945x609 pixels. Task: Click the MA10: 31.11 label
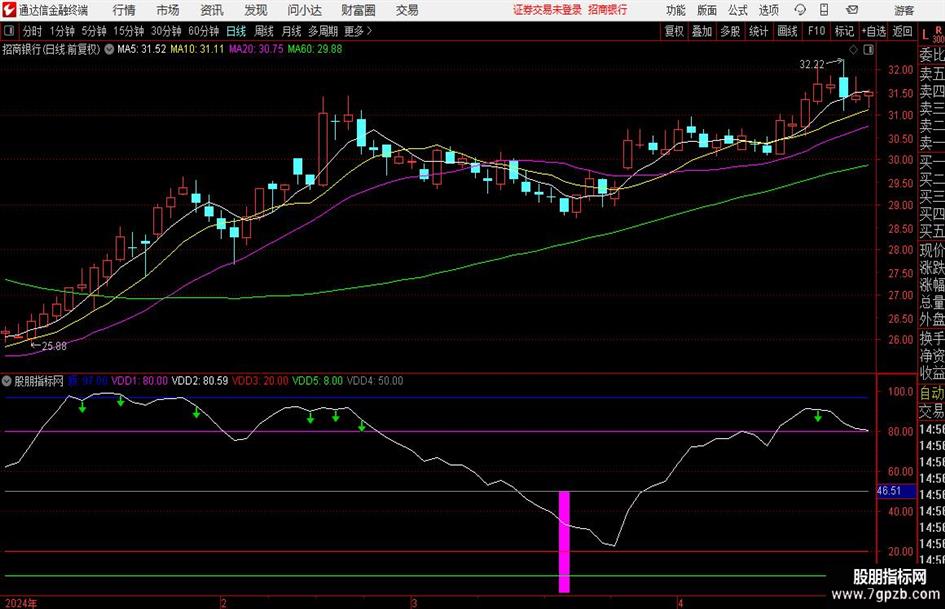coord(197,49)
